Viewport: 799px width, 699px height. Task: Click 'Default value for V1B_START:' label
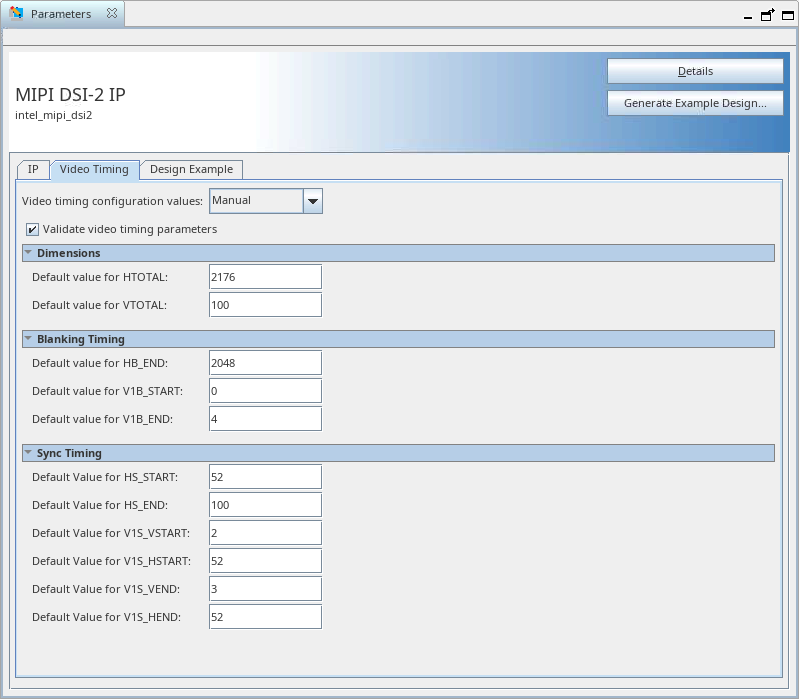point(108,391)
